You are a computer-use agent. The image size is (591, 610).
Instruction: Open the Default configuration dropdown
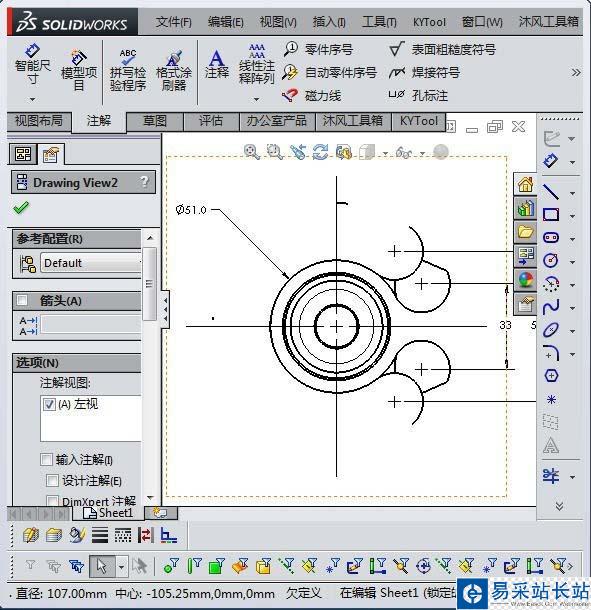pyautogui.click(x=90, y=263)
